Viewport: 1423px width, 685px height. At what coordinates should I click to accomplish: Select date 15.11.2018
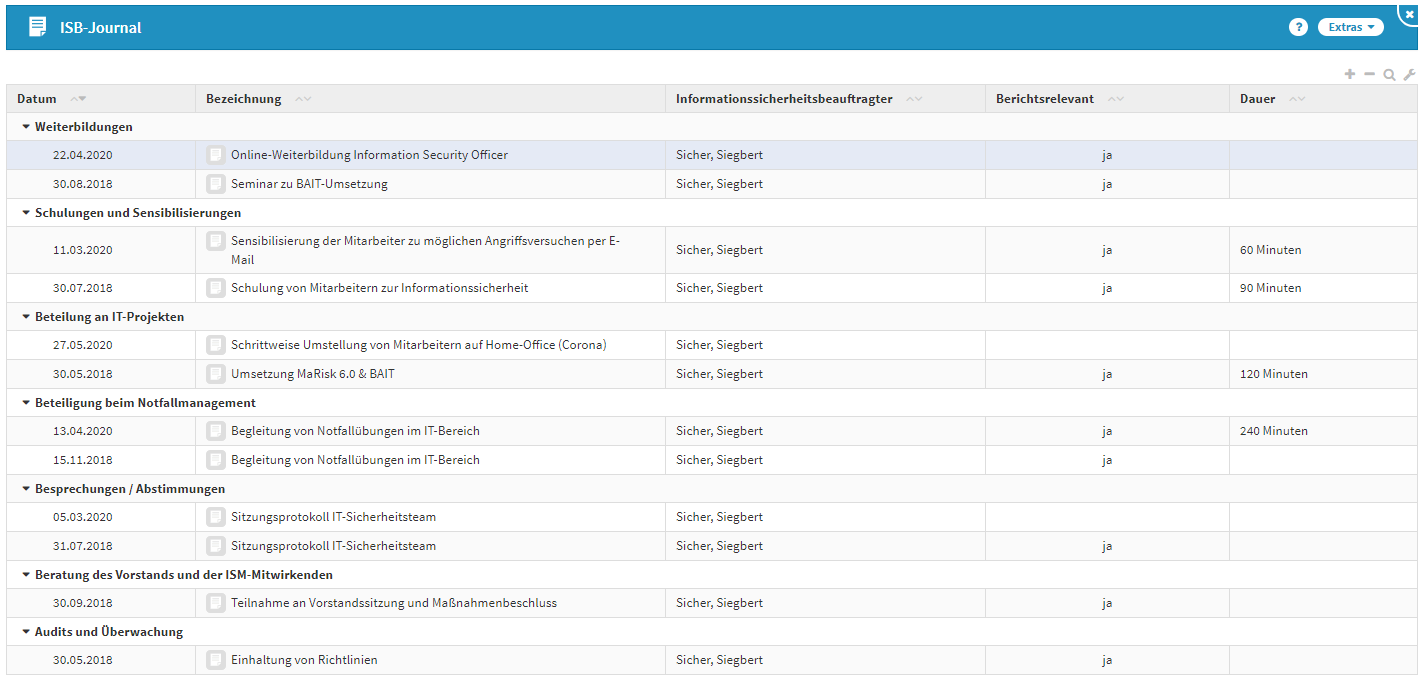[83, 460]
